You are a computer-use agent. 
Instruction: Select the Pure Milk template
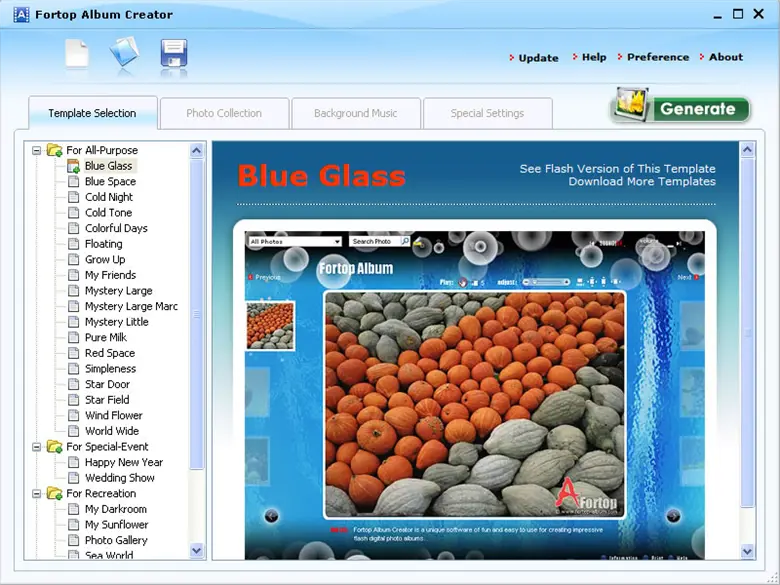click(106, 337)
